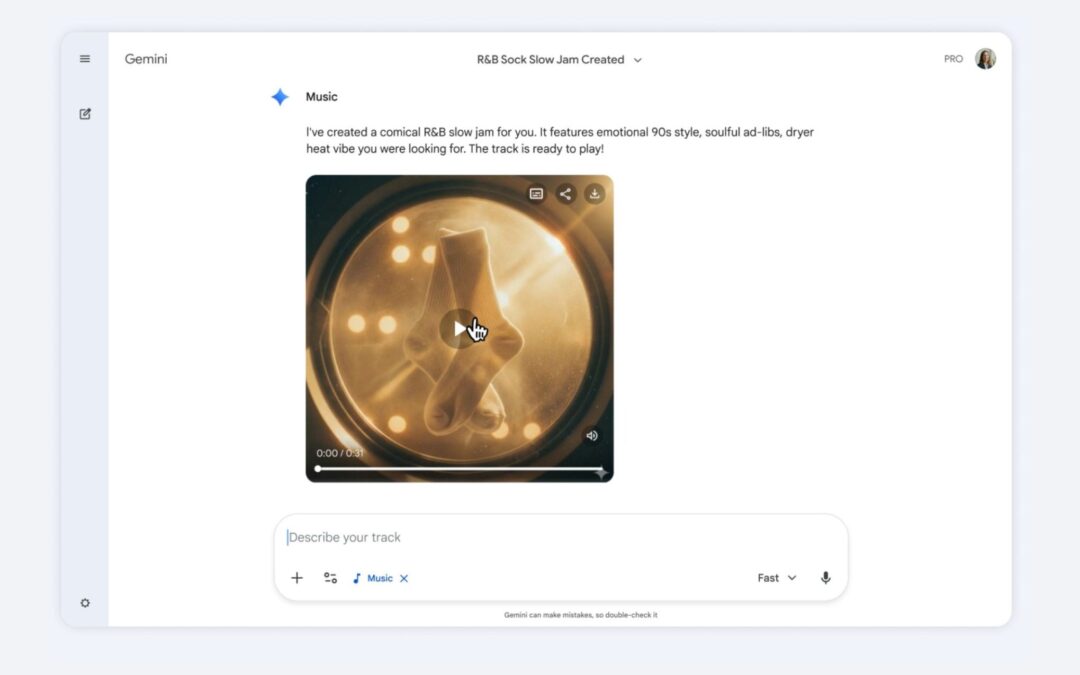The width and height of the screenshot is (1080, 675).
Task: Click the Gemini label in the header
Action: (x=145, y=59)
